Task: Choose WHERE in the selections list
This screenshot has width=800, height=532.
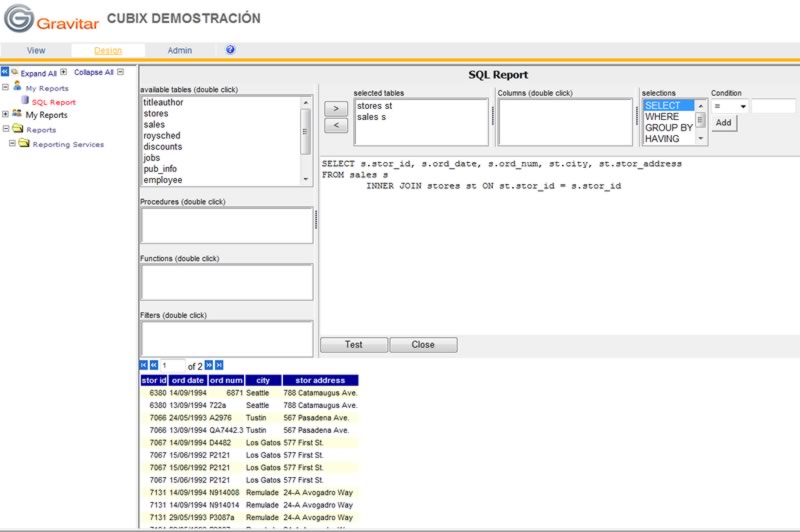Action: (668, 117)
